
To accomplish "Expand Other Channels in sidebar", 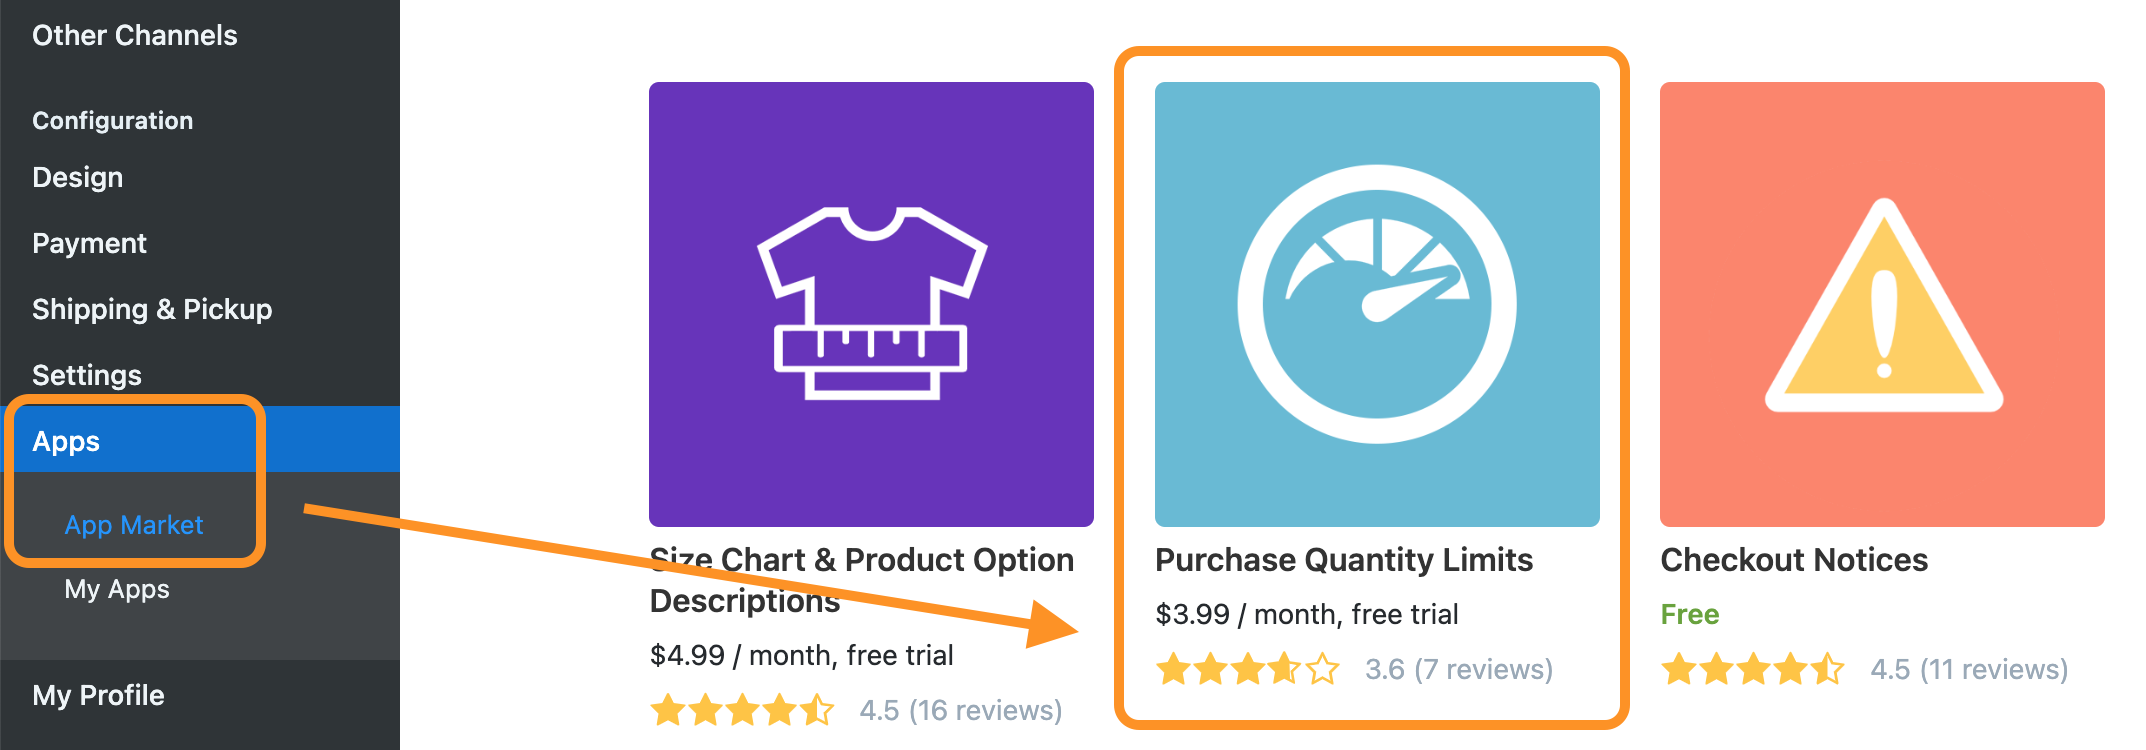I will click(x=135, y=35).
